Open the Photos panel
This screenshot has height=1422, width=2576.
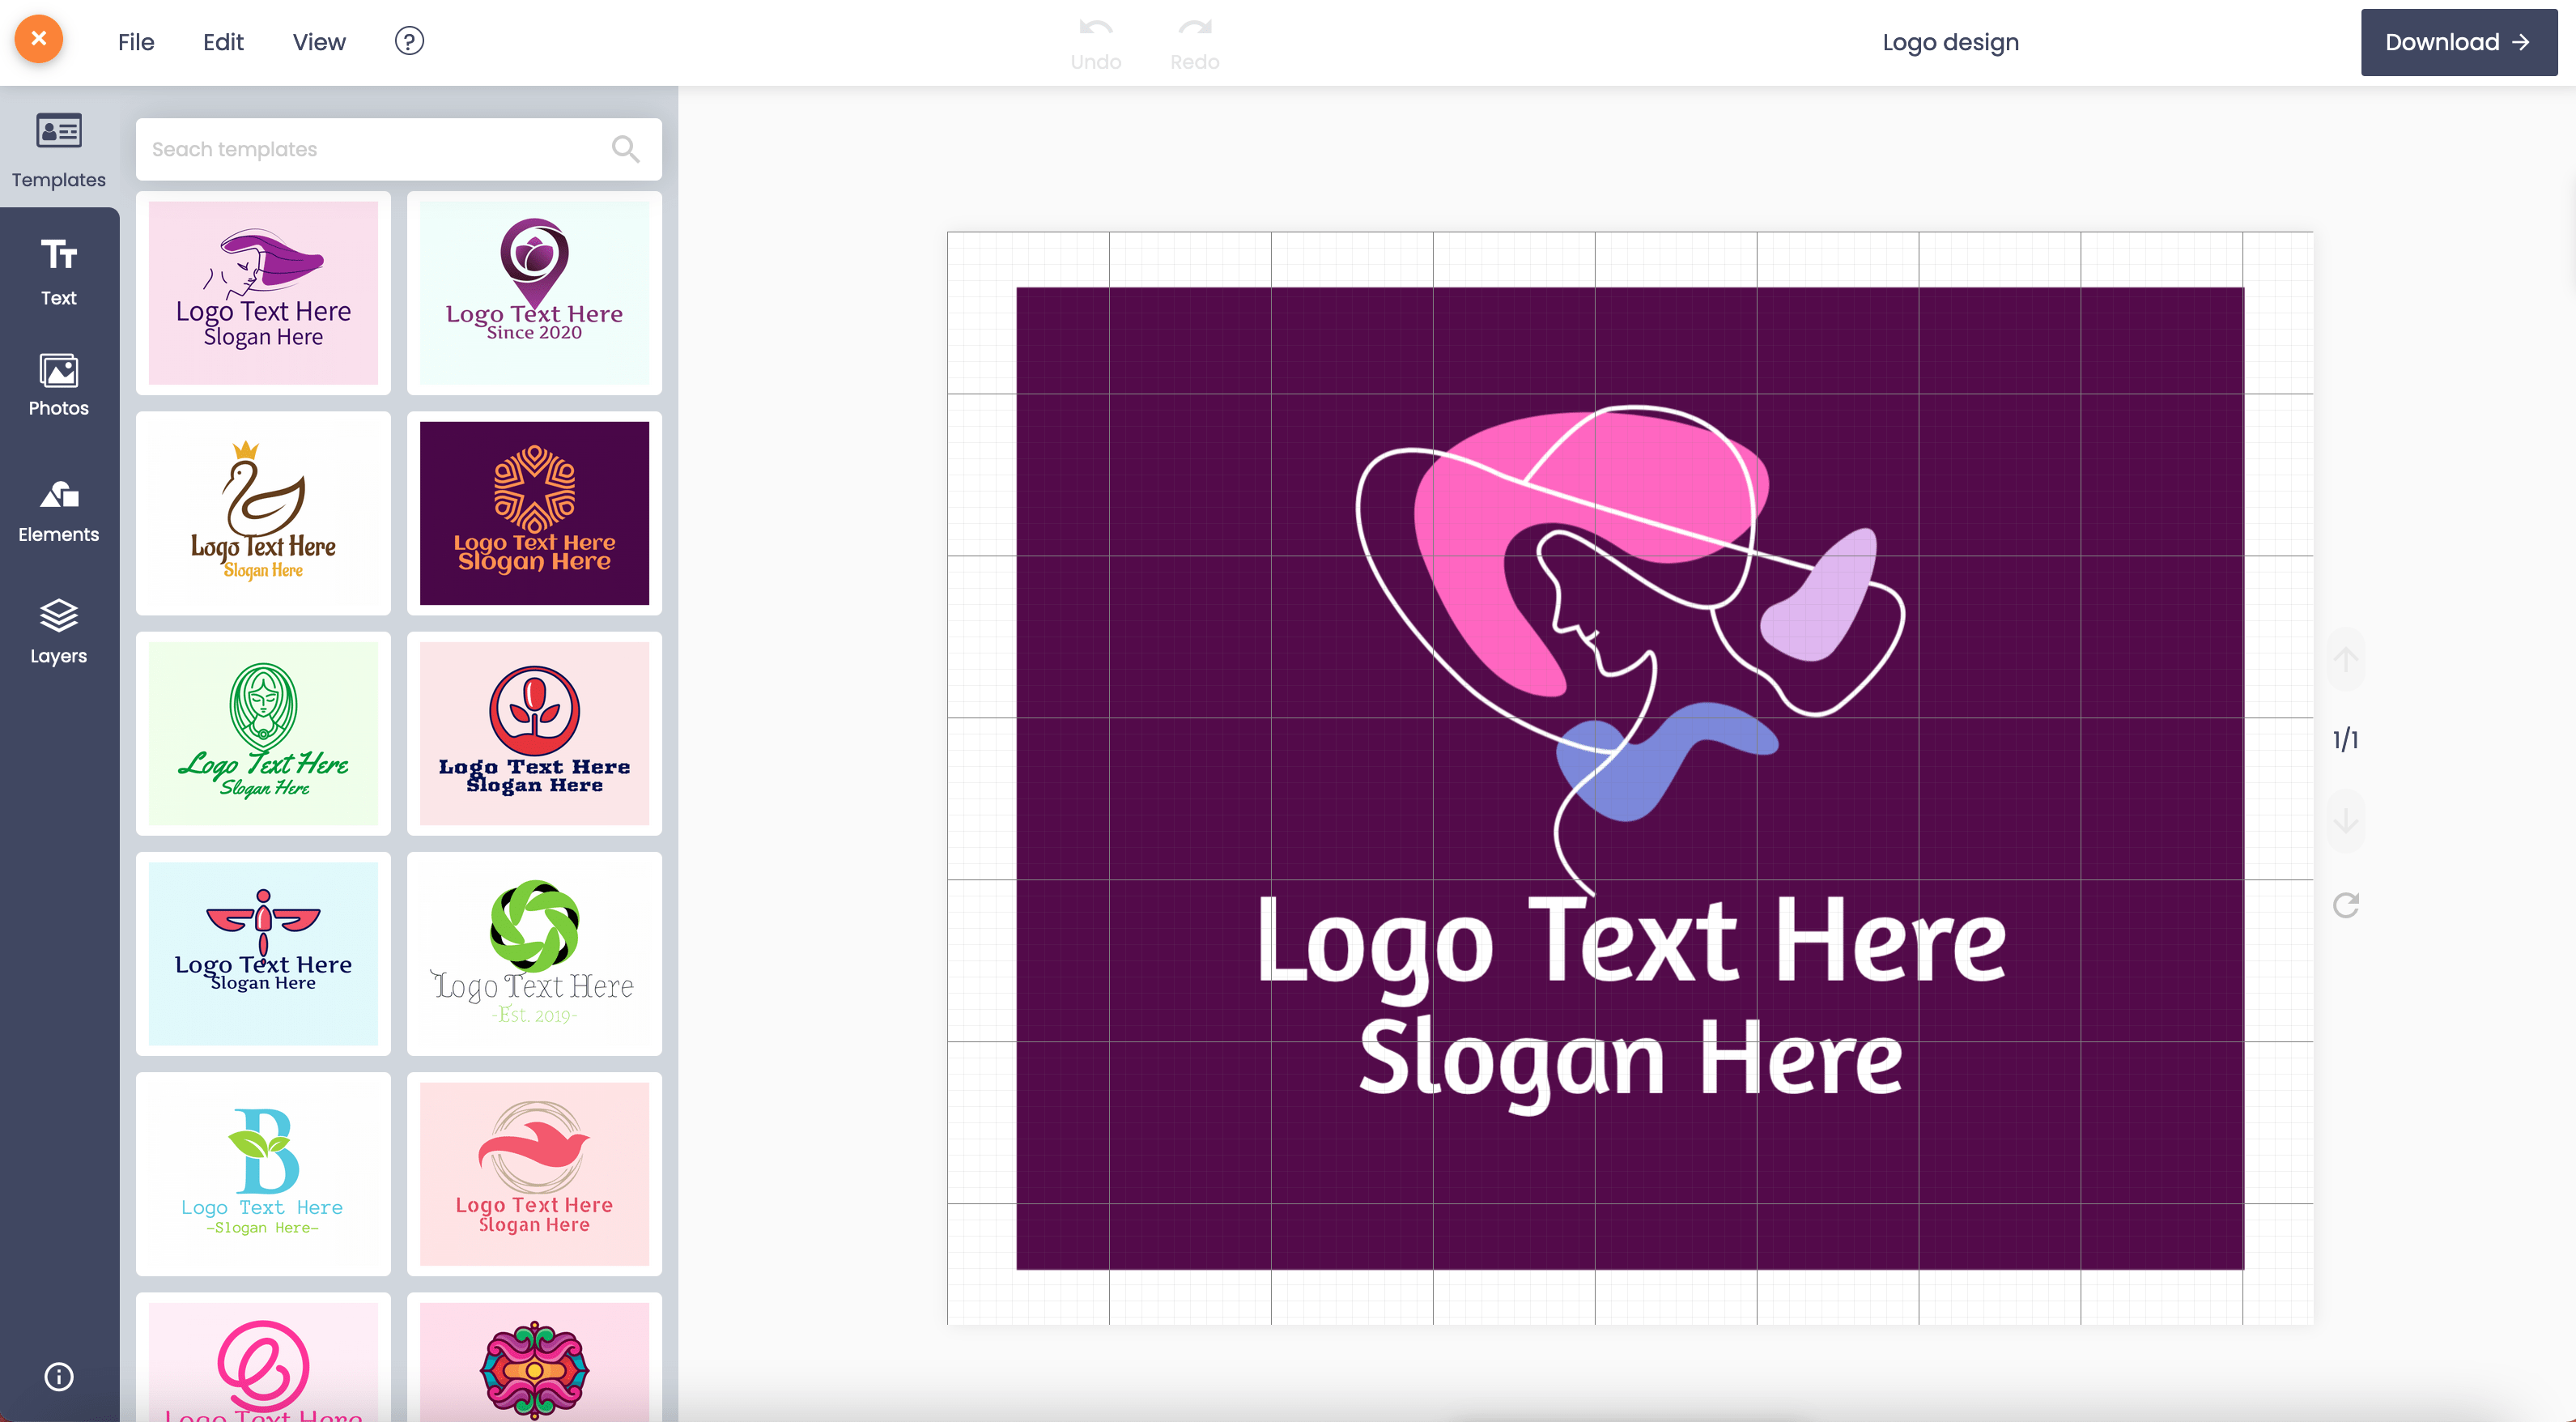(x=59, y=385)
